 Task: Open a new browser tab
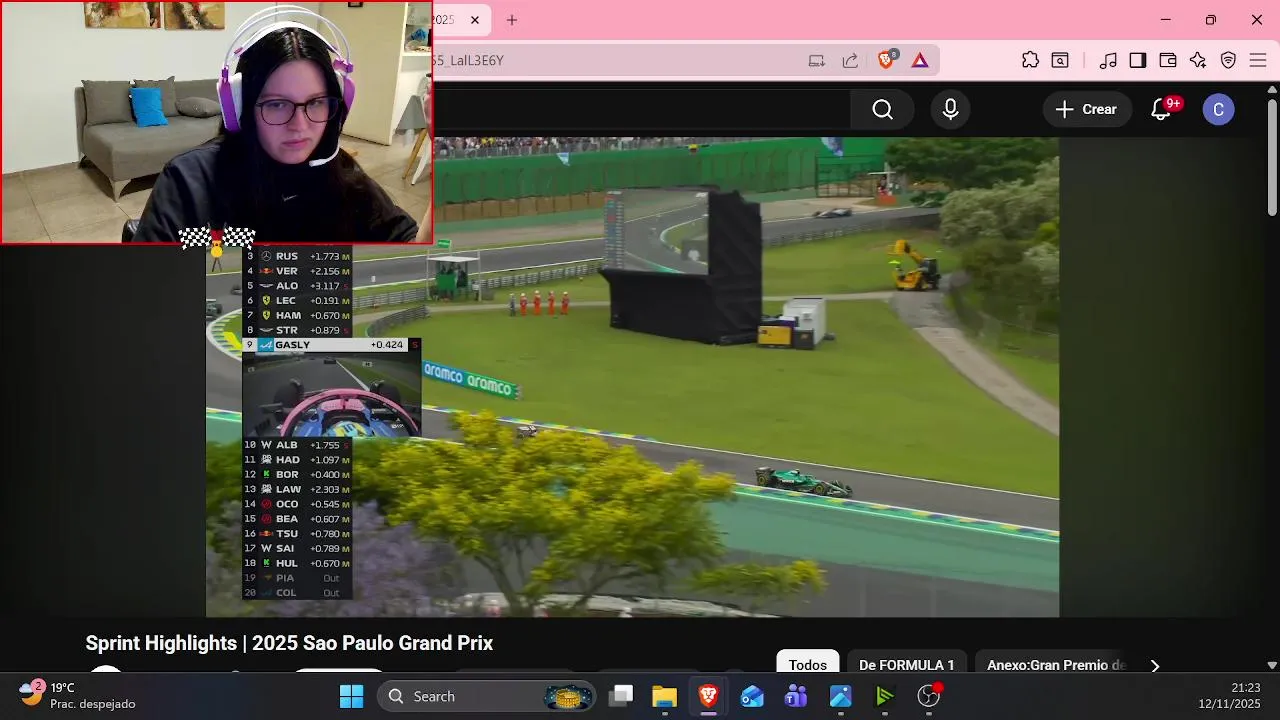tap(512, 20)
